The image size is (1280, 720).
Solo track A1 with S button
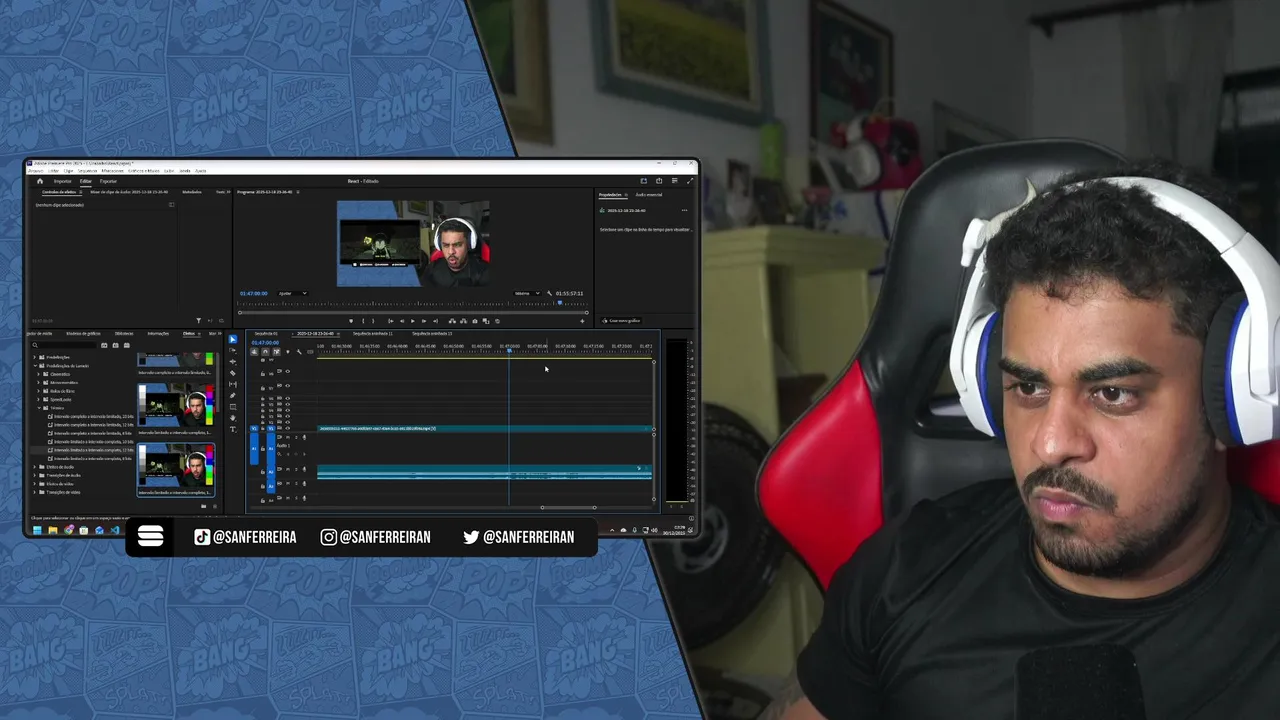point(296,437)
